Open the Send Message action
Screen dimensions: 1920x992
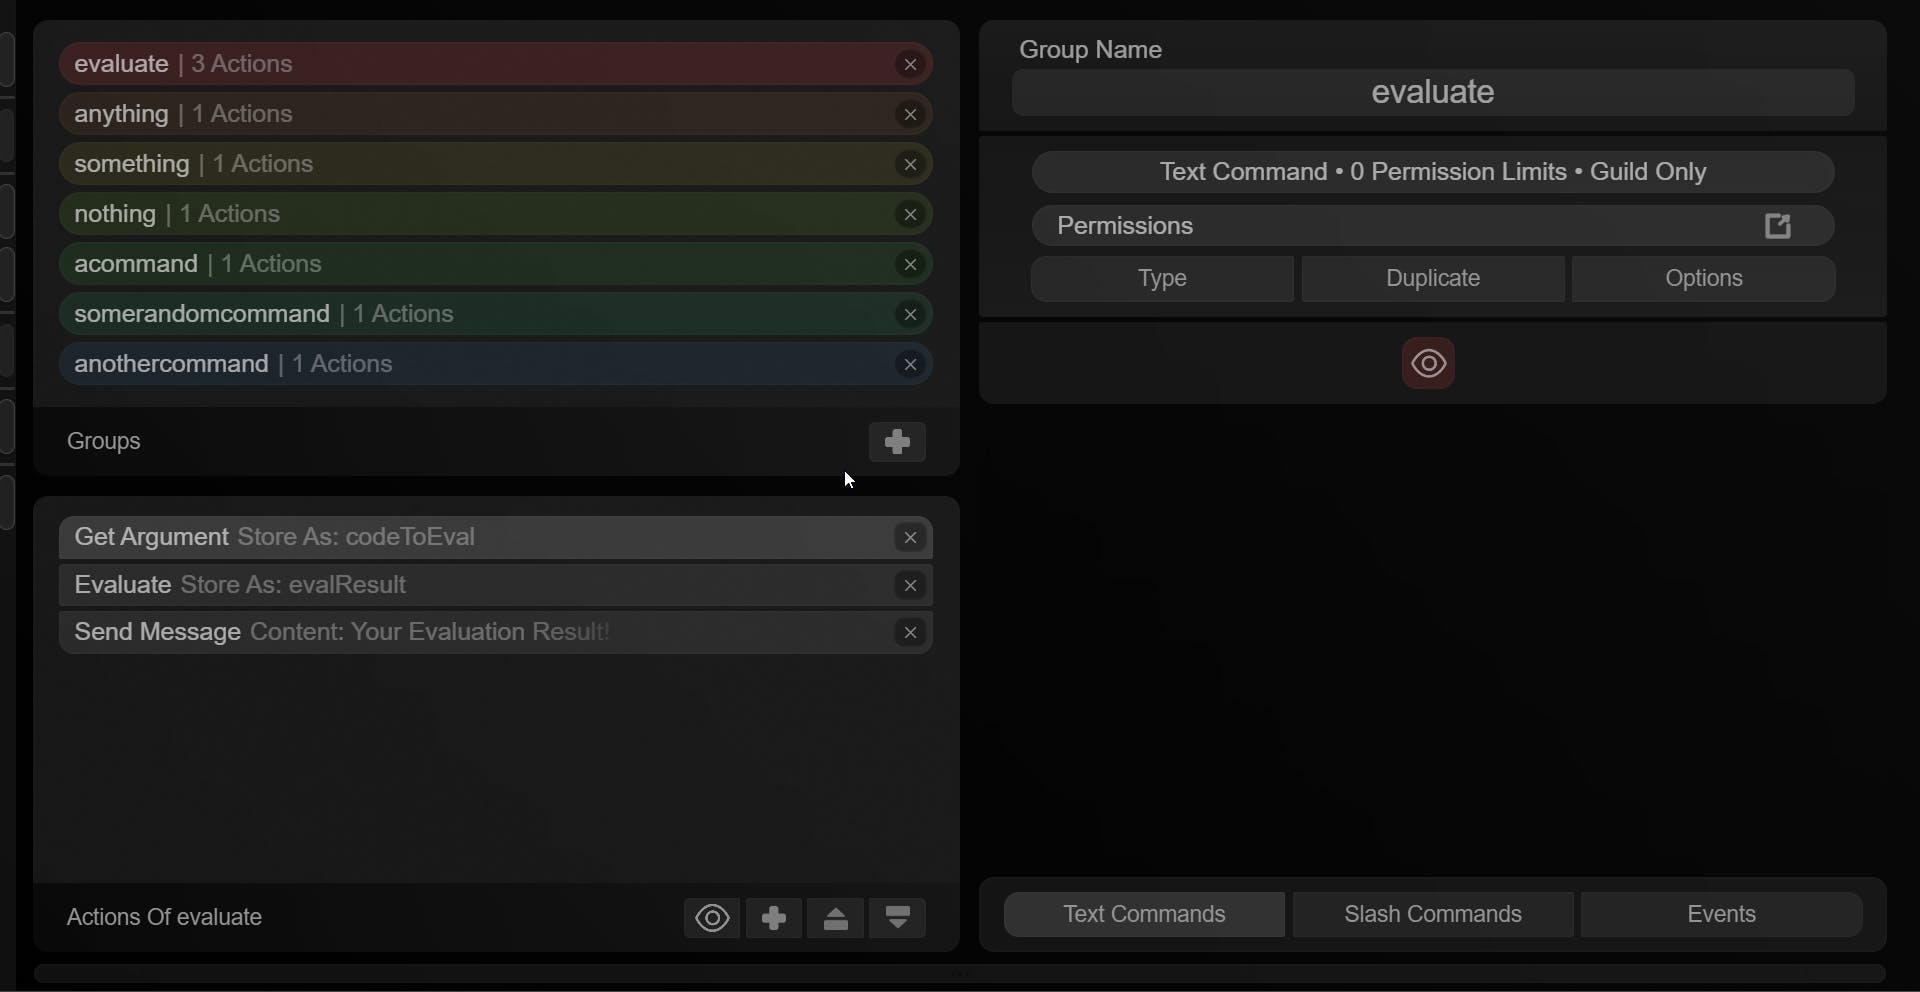(495, 633)
